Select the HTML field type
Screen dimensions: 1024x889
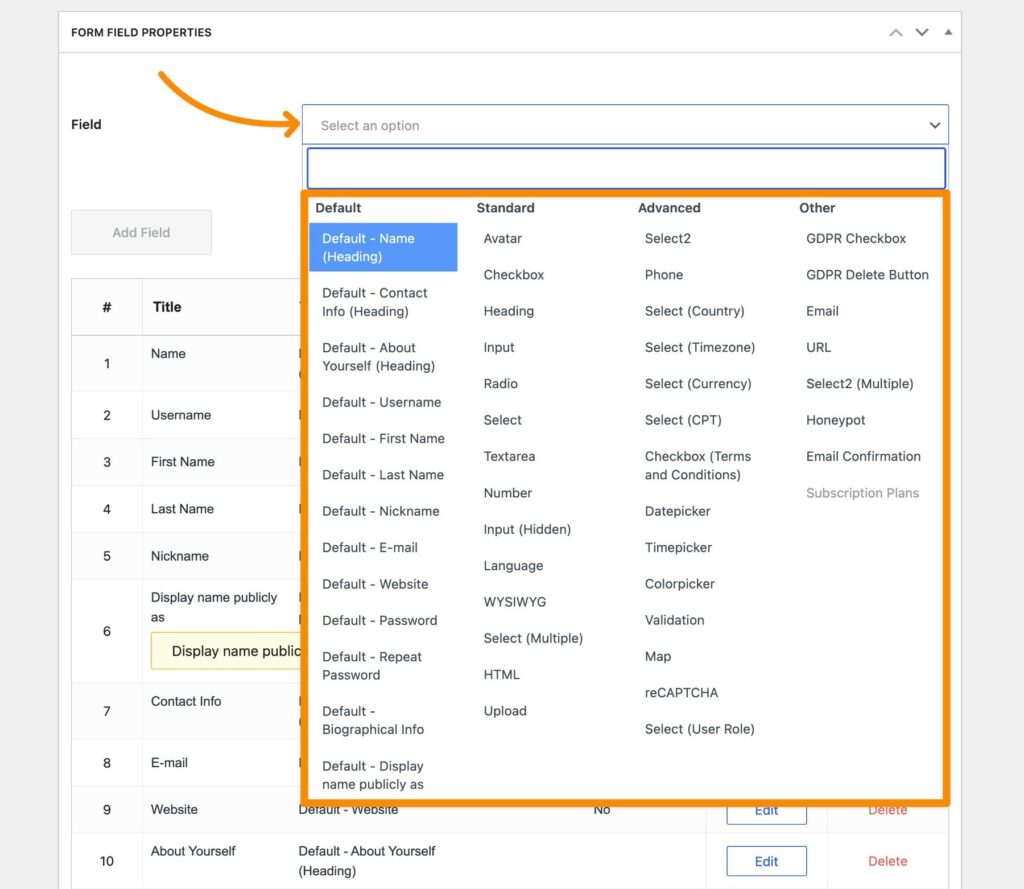[502, 675]
